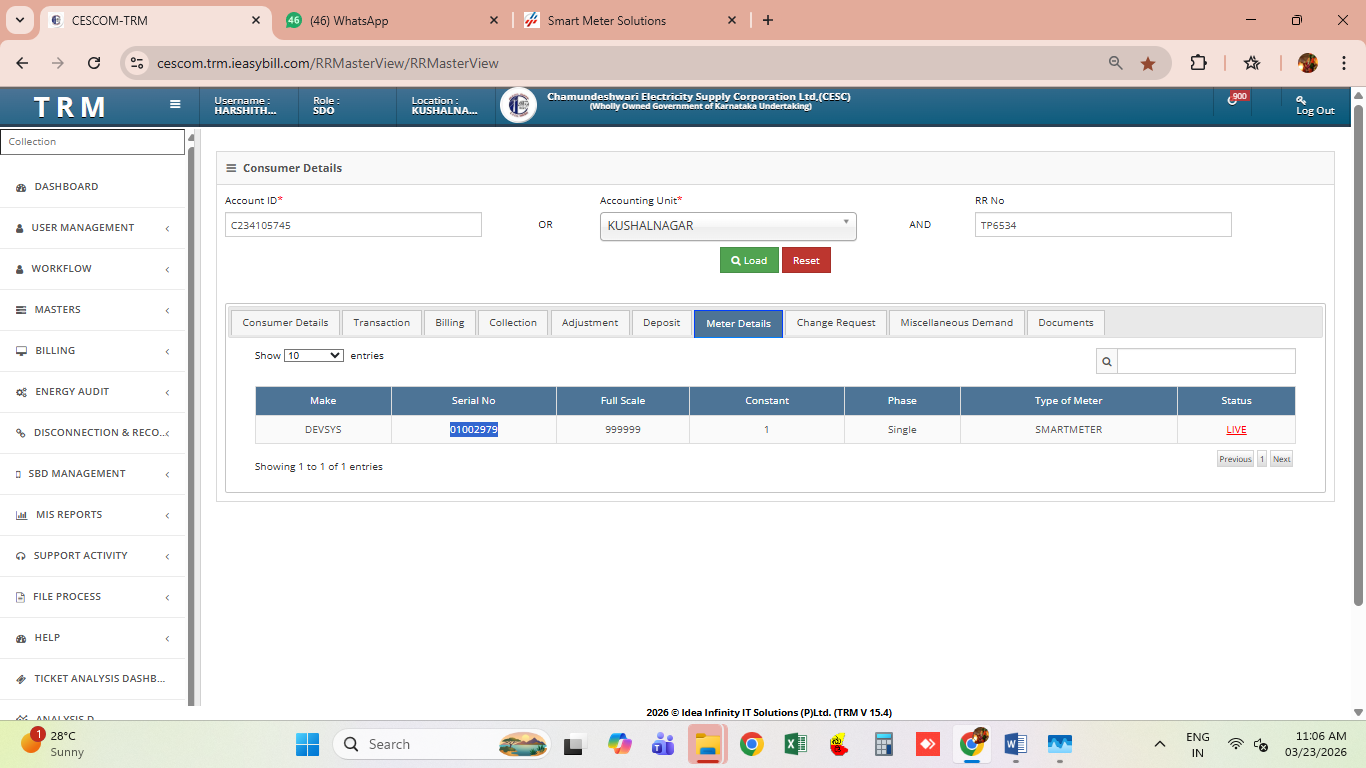
Task: Open Microsoft Teams from the taskbar
Action: 662,744
